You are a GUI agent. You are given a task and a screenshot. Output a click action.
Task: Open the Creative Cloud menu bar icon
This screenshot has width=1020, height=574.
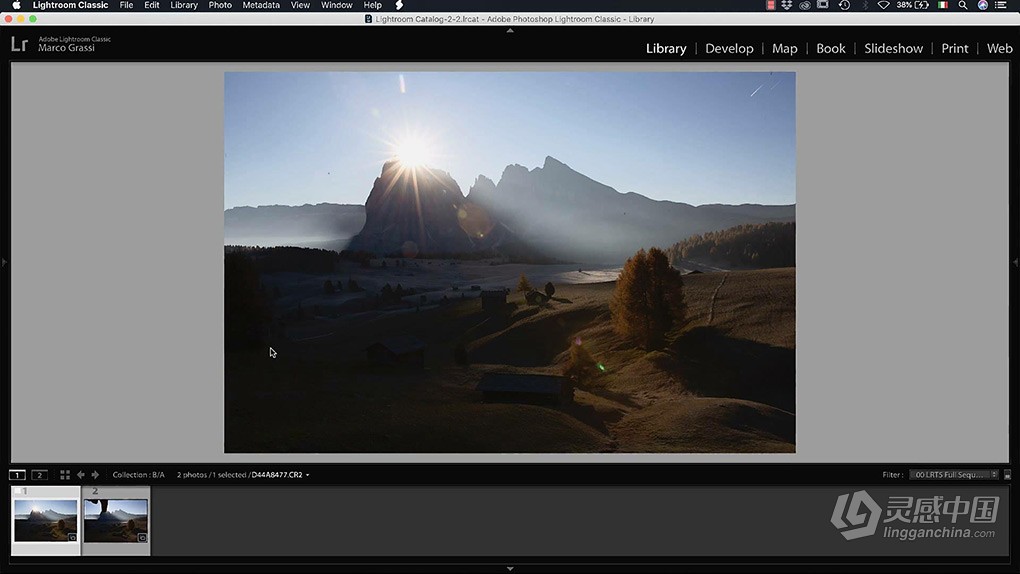805,5
